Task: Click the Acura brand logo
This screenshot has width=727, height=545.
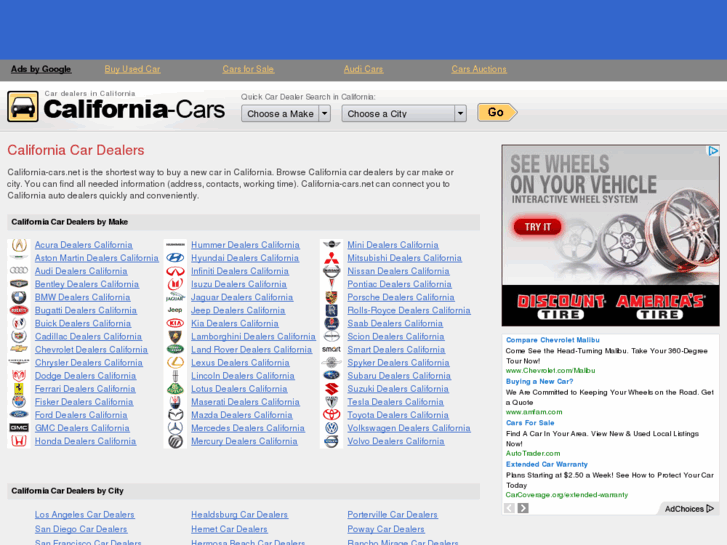Action: click(19, 245)
